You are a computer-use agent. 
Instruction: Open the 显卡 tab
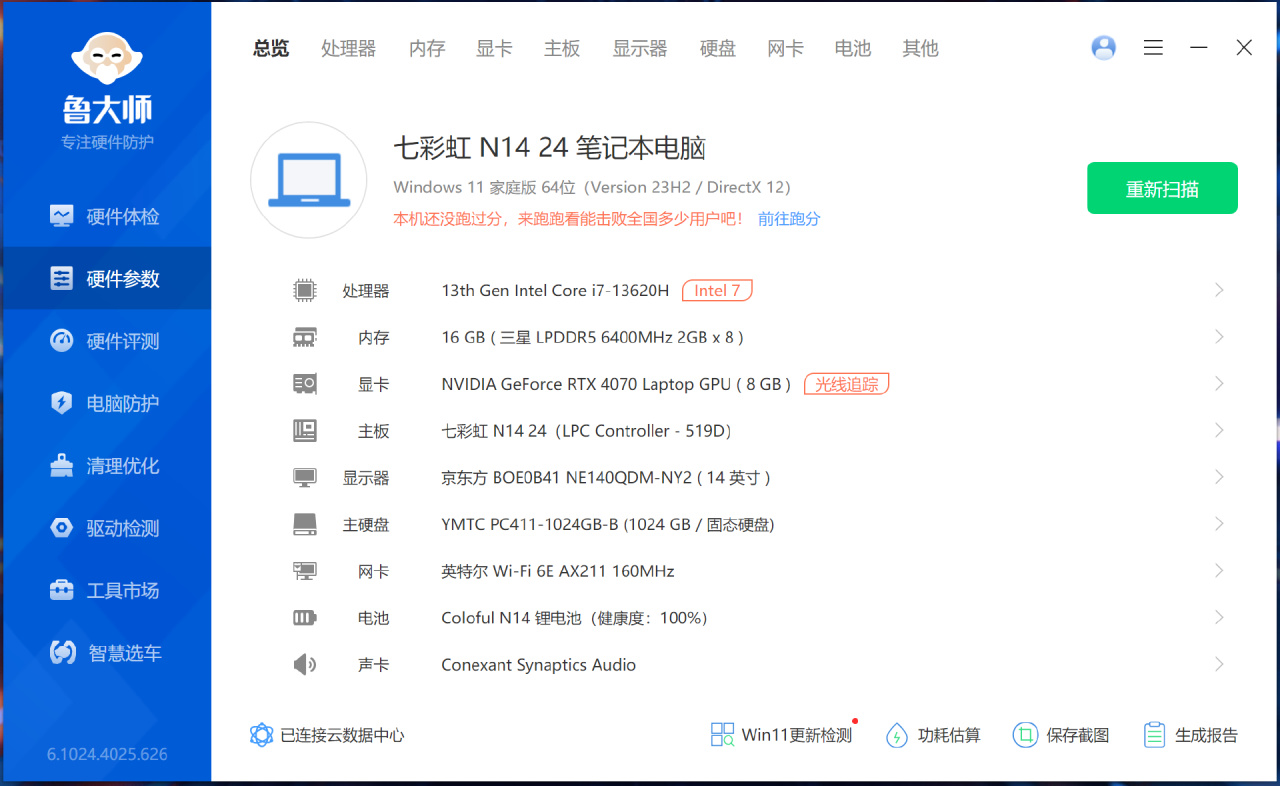click(x=494, y=48)
